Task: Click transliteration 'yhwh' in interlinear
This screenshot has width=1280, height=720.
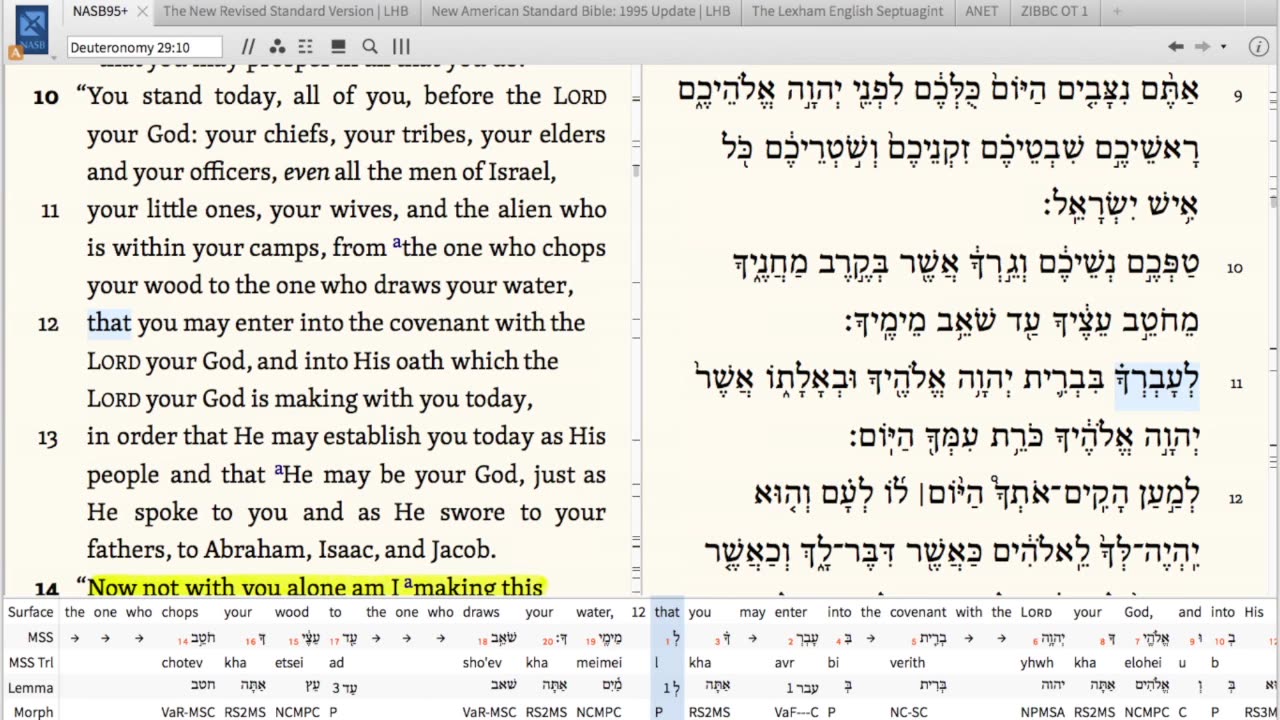Action: tap(1036, 662)
